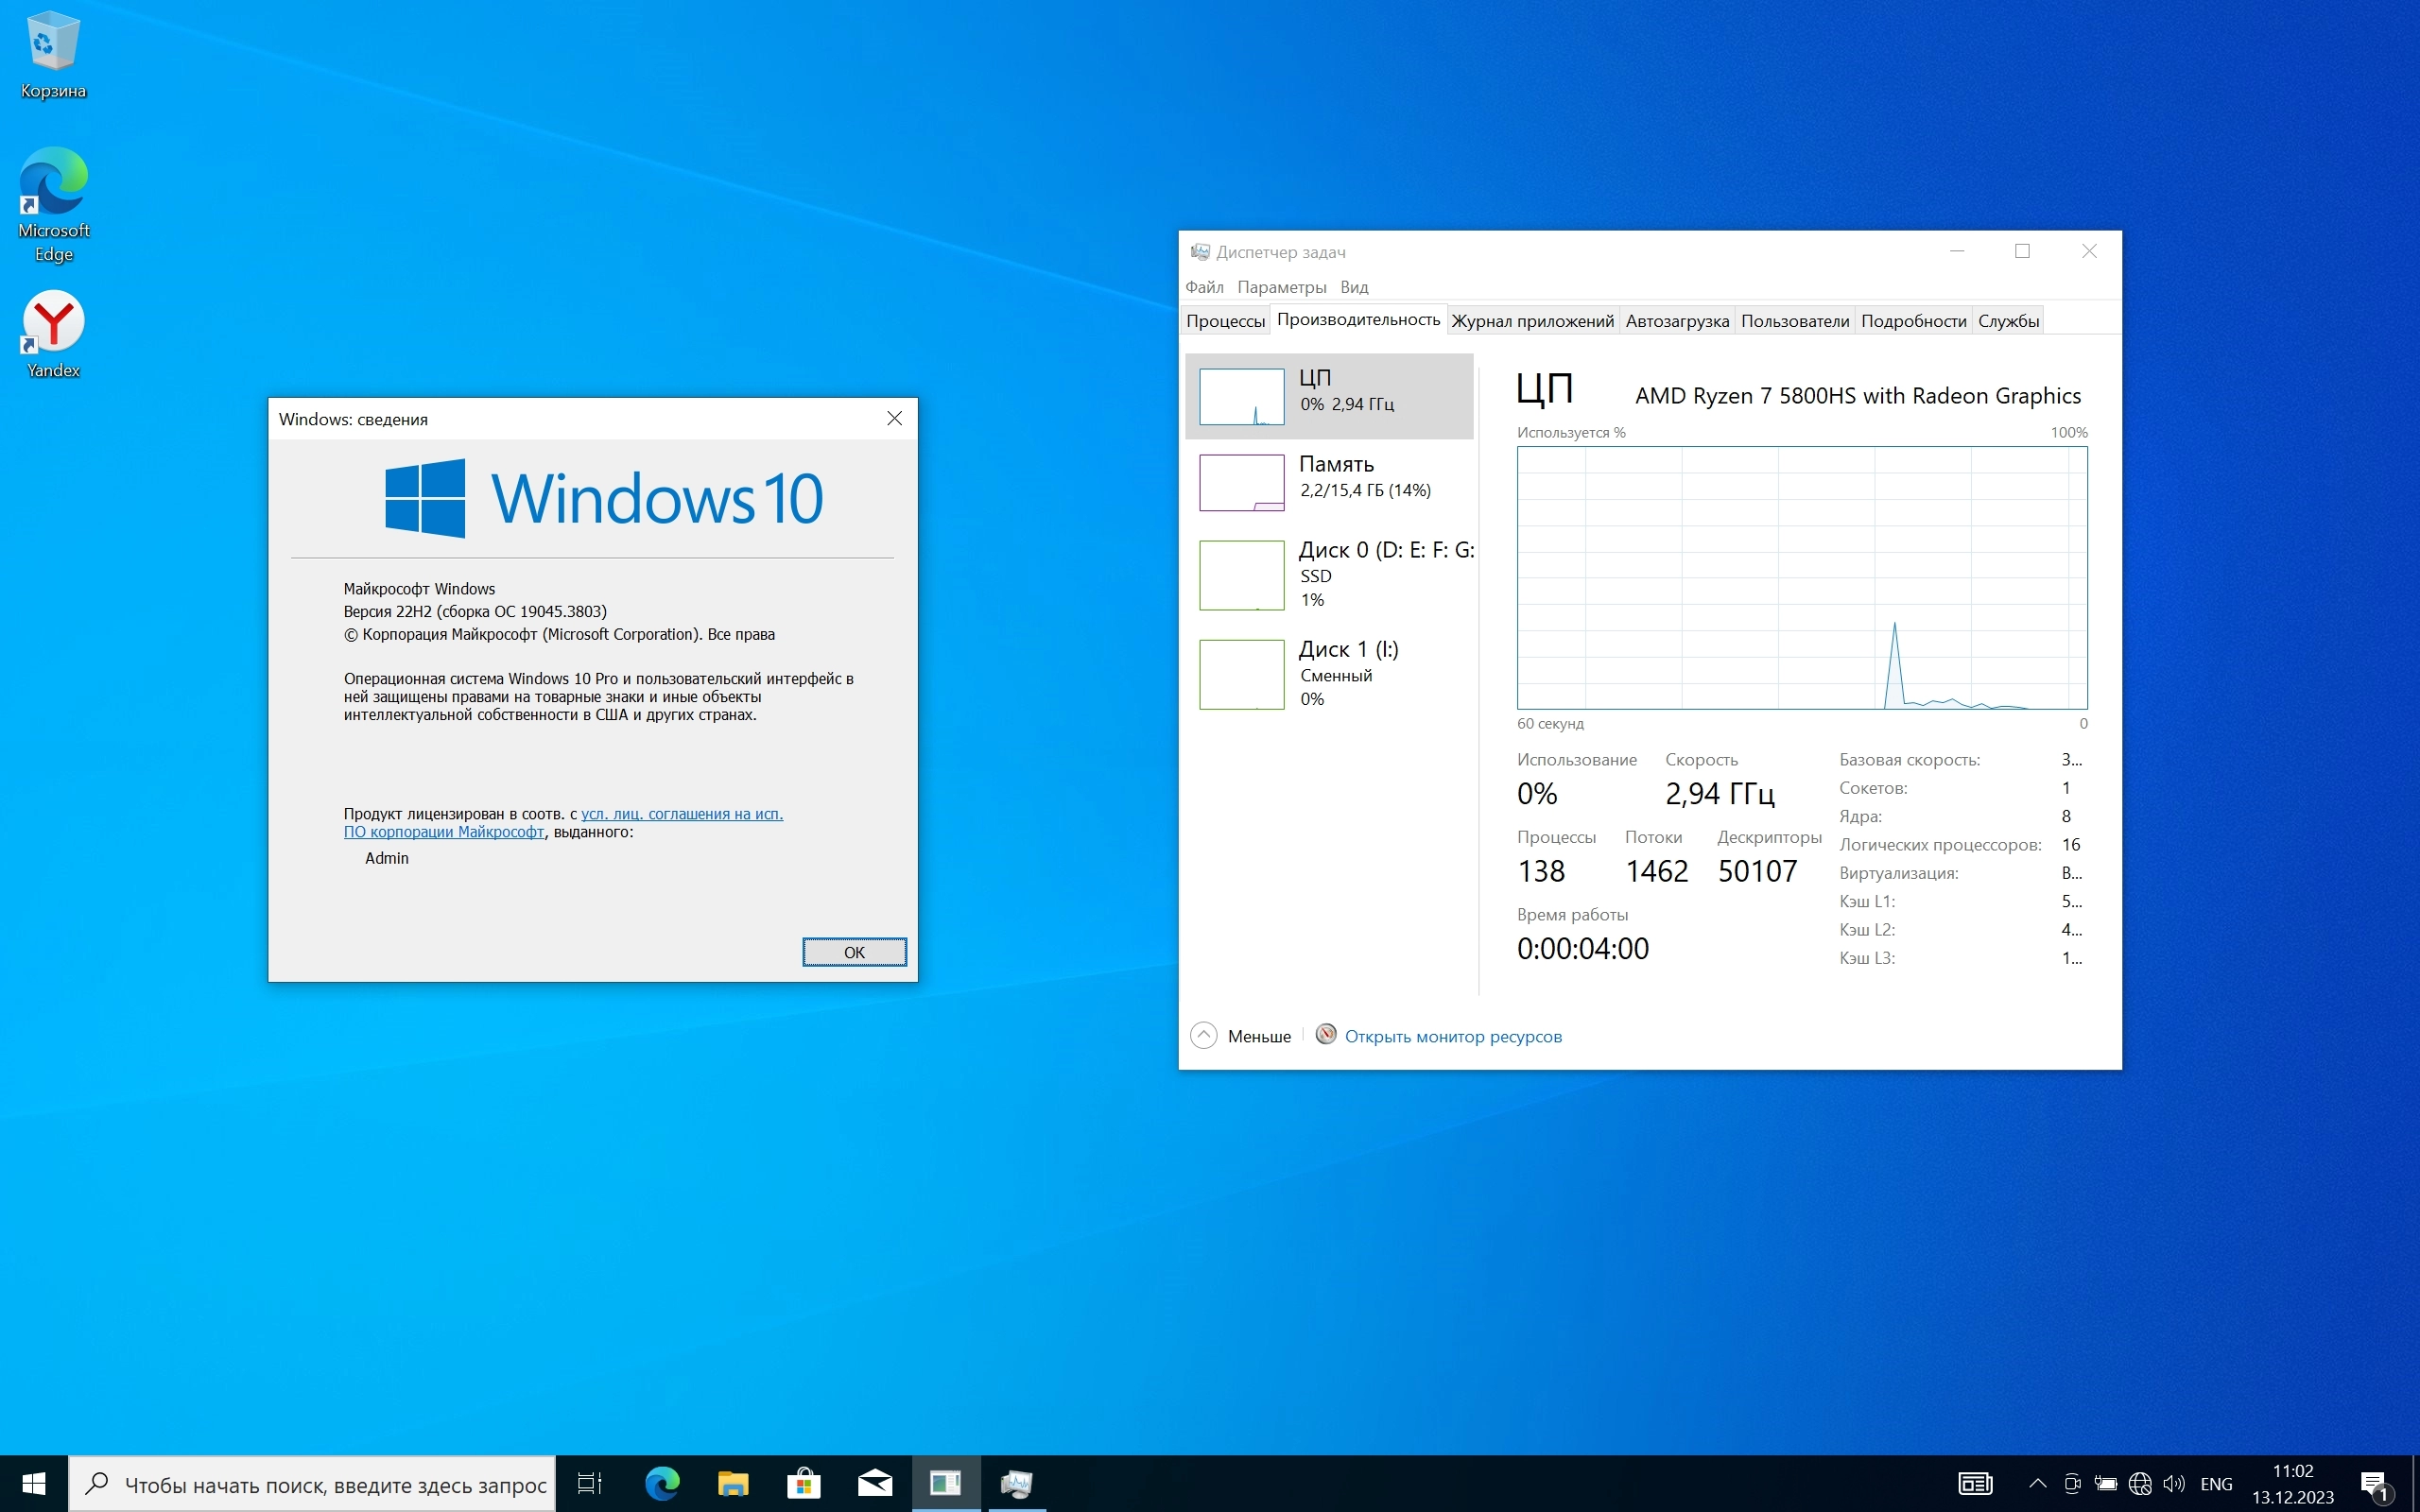Switch to the Процессы tab
Screen dimensions: 2420x1512
tap(1225, 321)
